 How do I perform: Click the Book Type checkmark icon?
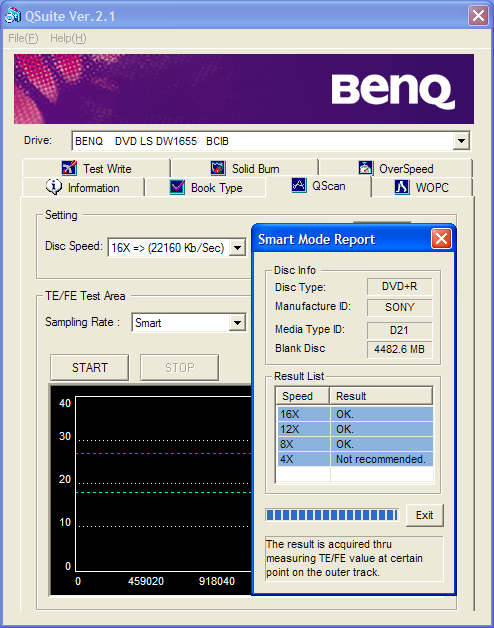177,187
